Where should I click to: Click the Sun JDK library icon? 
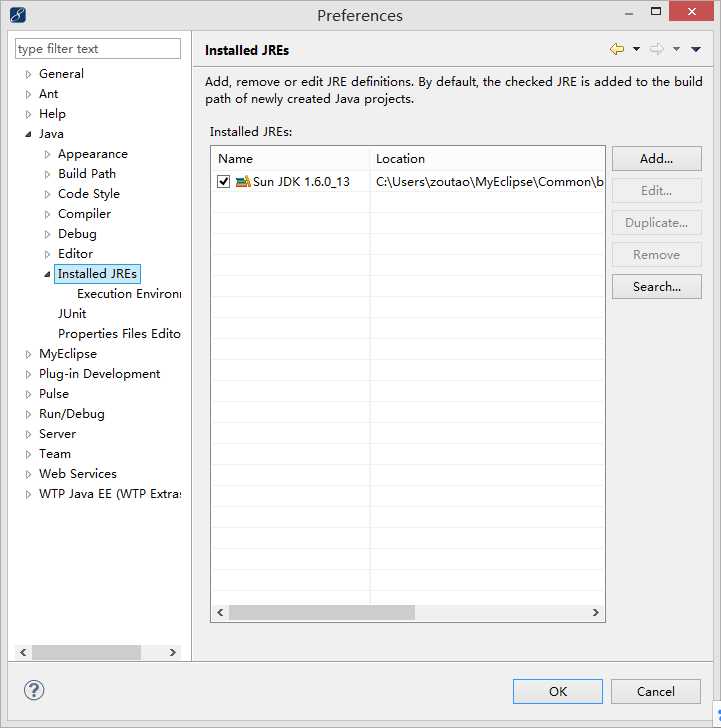tap(243, 182)
